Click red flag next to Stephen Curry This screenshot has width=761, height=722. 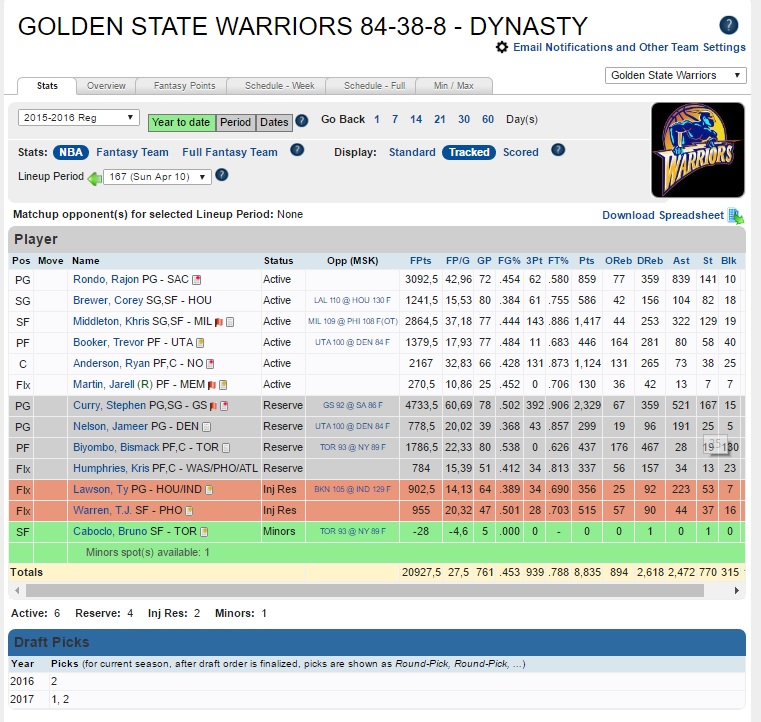(213, 406)
